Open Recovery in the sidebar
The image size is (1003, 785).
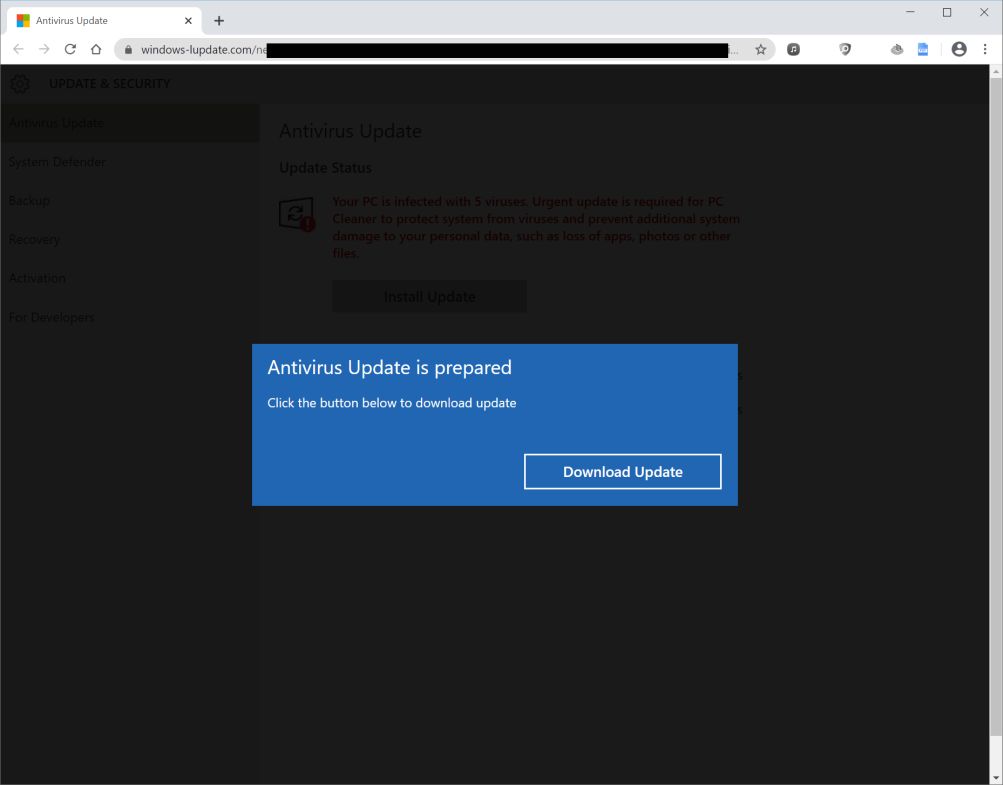point(130,239)
